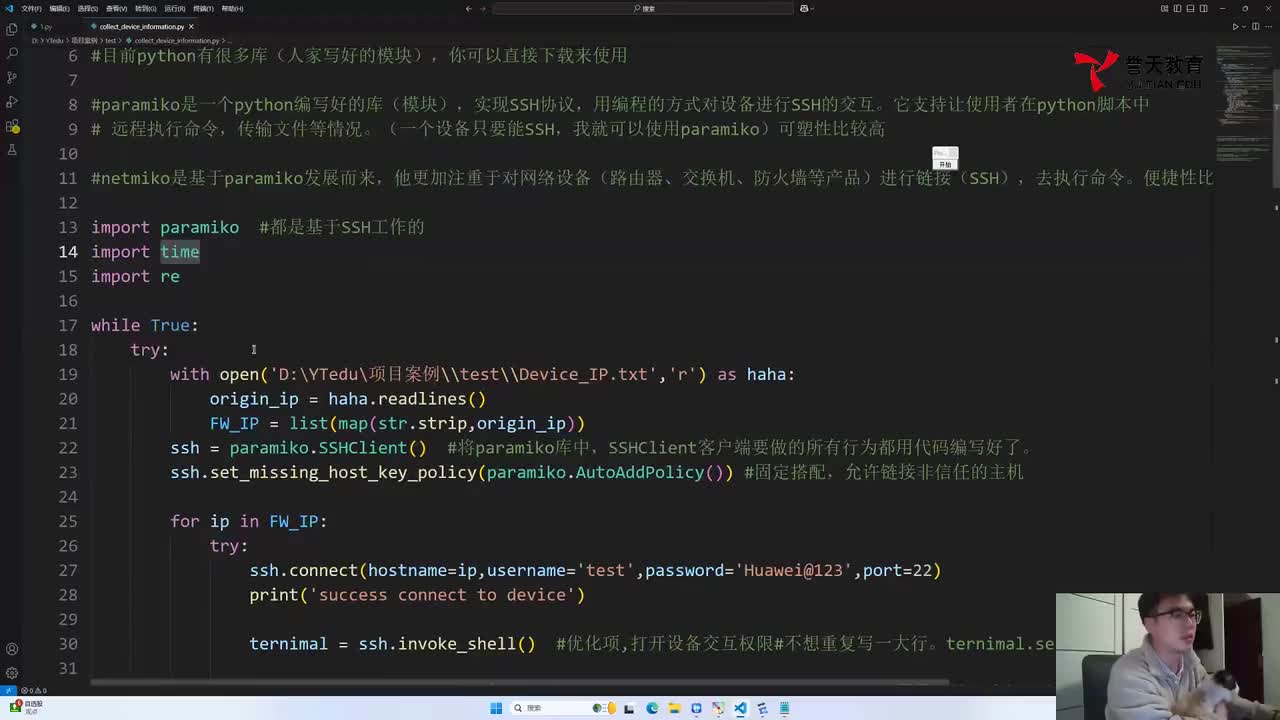The image size is (1280, 720).
Task: Click 'paramiko.SSHClient()' on line 22
Action: pyautogui.click(x=328, y=448)
